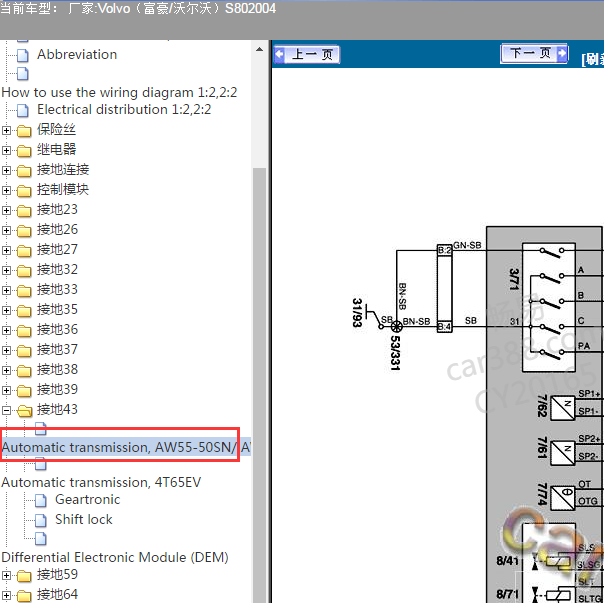Open the Abbreviation document
The height and width of the screenshot is (603, 604).
77,55
